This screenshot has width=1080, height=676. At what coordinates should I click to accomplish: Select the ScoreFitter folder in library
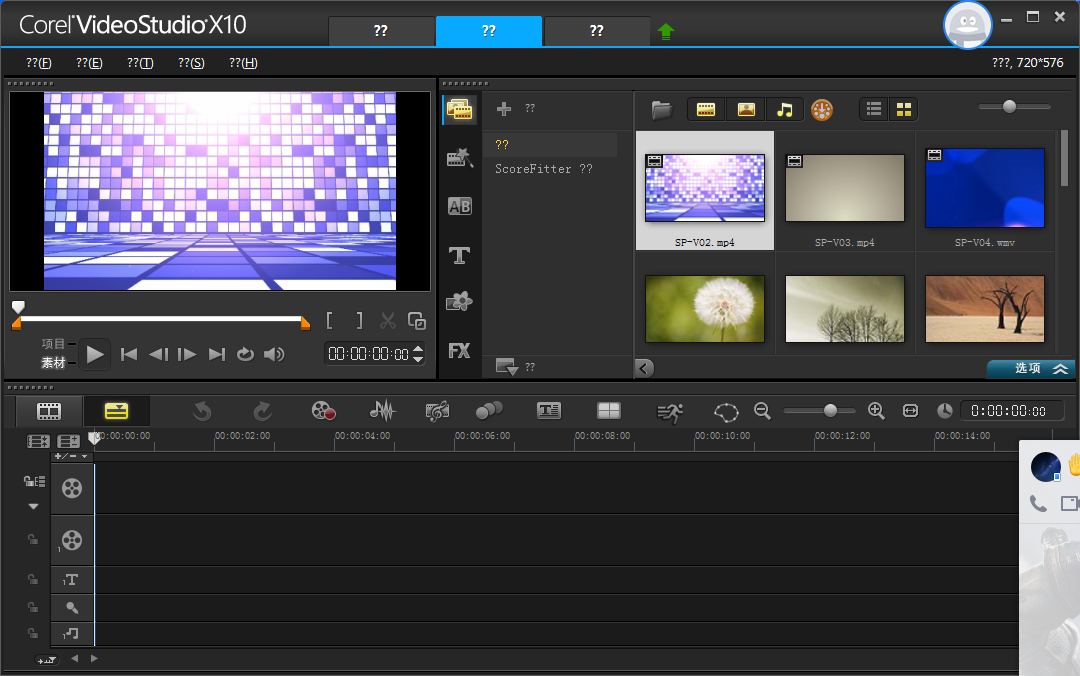pyautogui.click(x=543, y=169)
